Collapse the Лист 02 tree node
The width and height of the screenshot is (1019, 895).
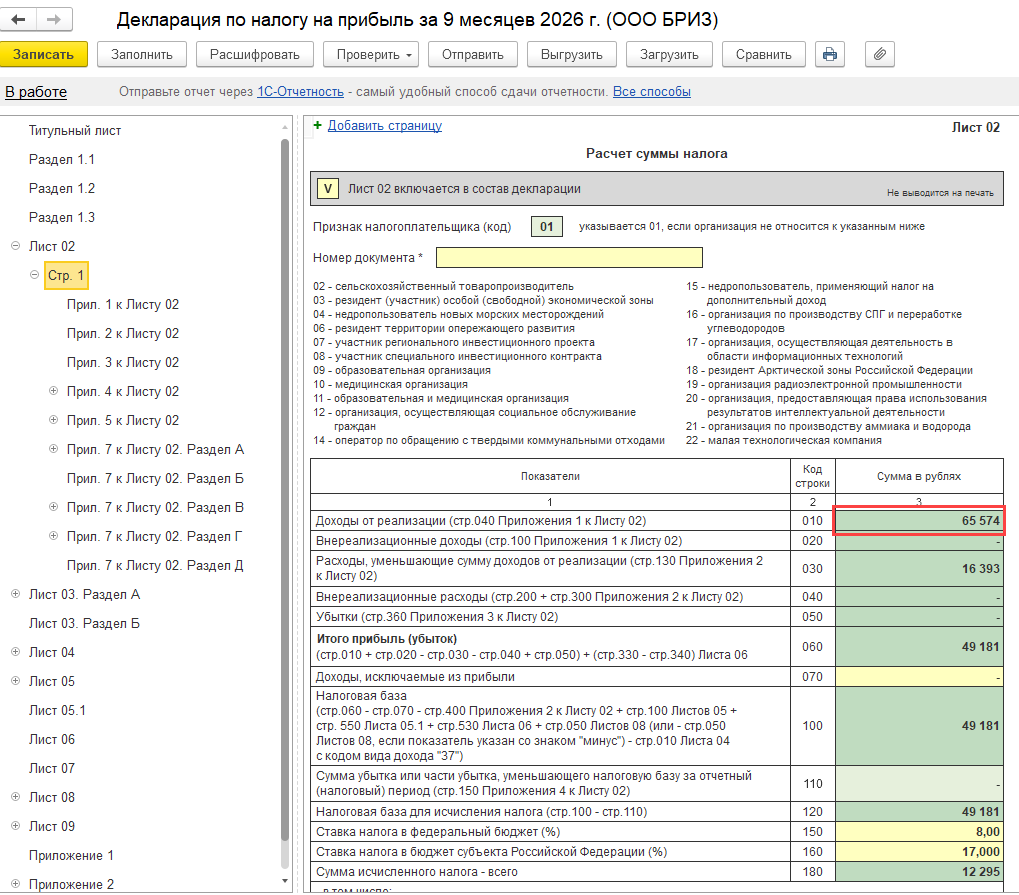click(16, 246)
